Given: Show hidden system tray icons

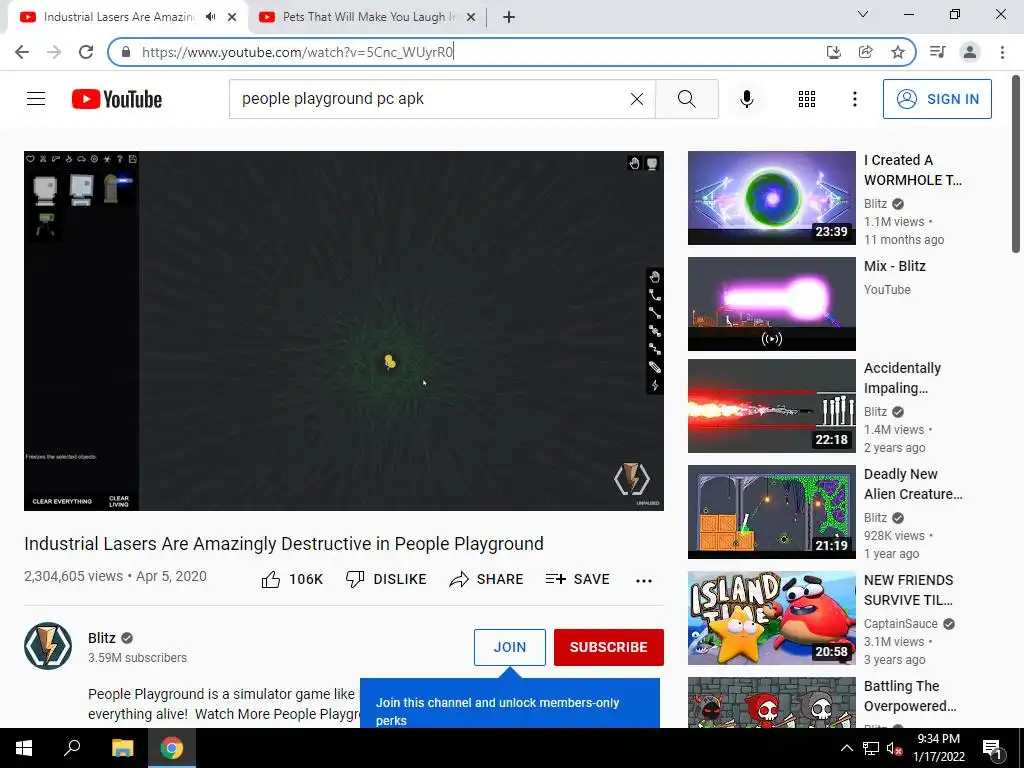Looking at the screenshot, I should [x=846, y=748].
